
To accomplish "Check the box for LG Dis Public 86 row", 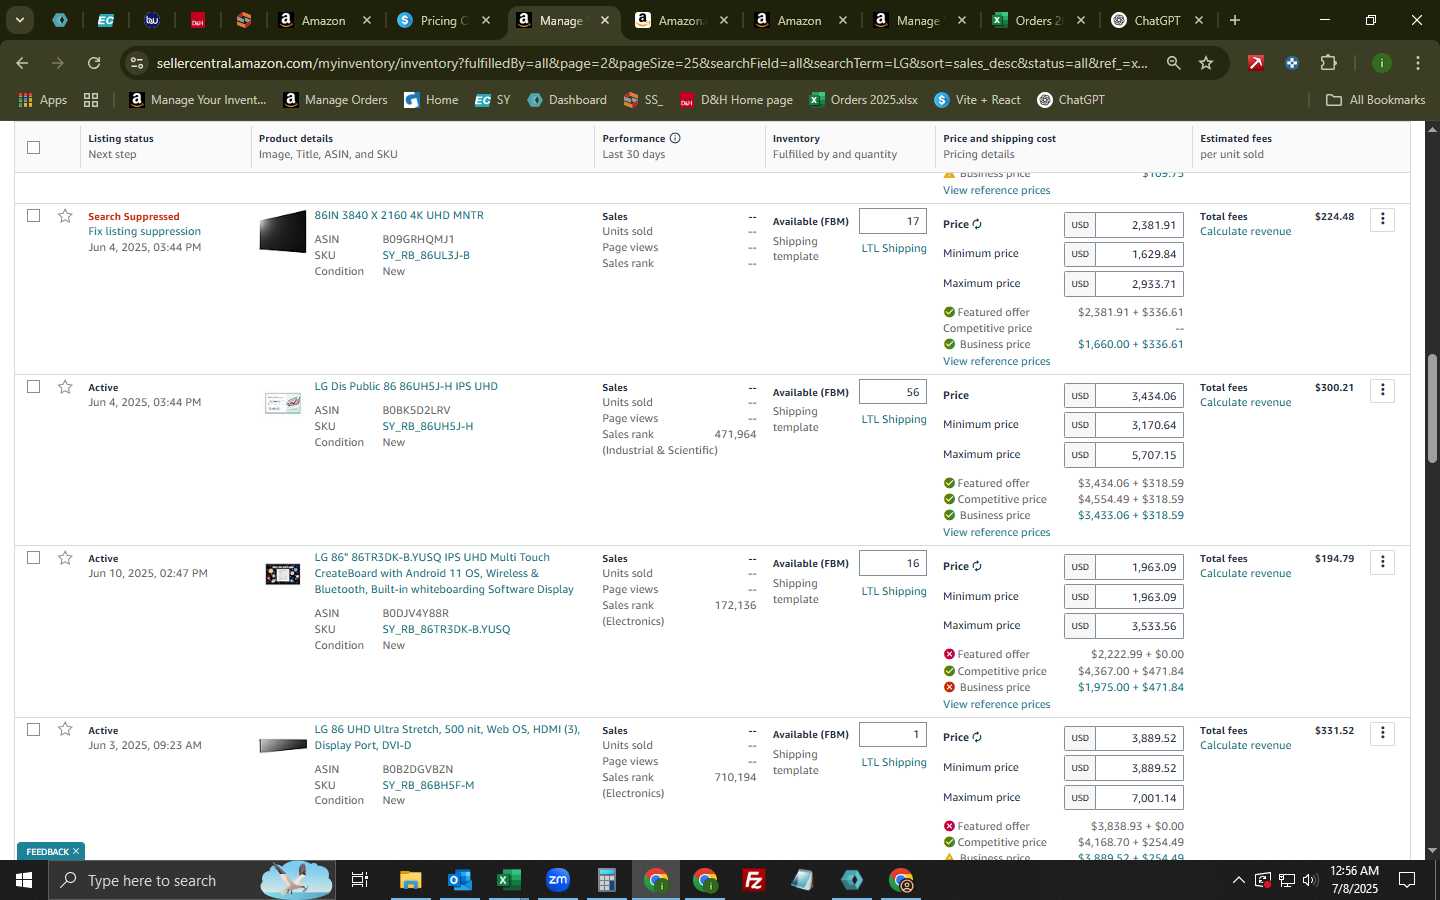I will click(x=33, y=387).
